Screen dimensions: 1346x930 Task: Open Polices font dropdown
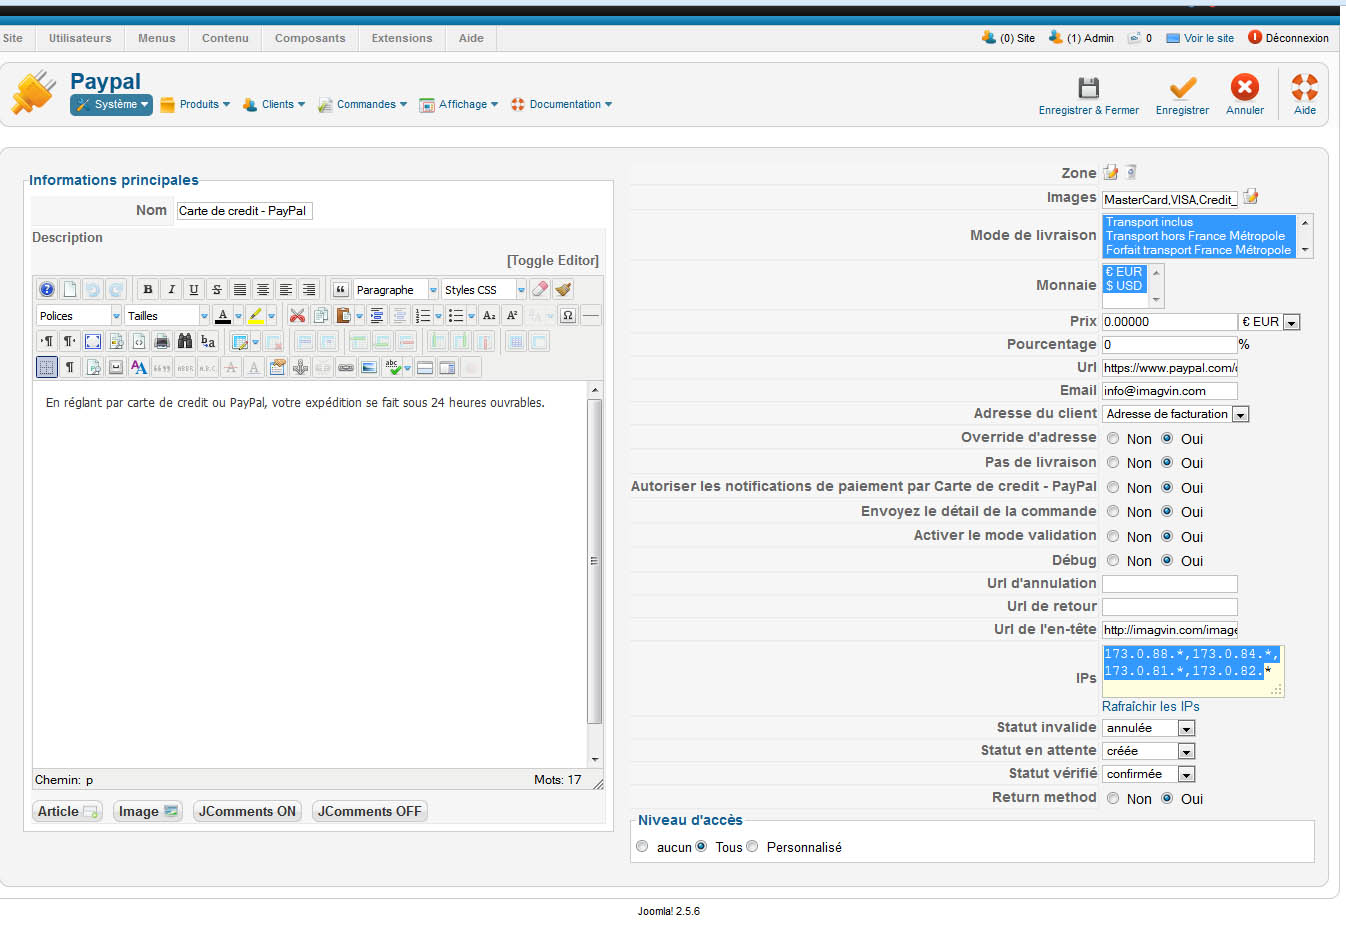coord(79,315)
